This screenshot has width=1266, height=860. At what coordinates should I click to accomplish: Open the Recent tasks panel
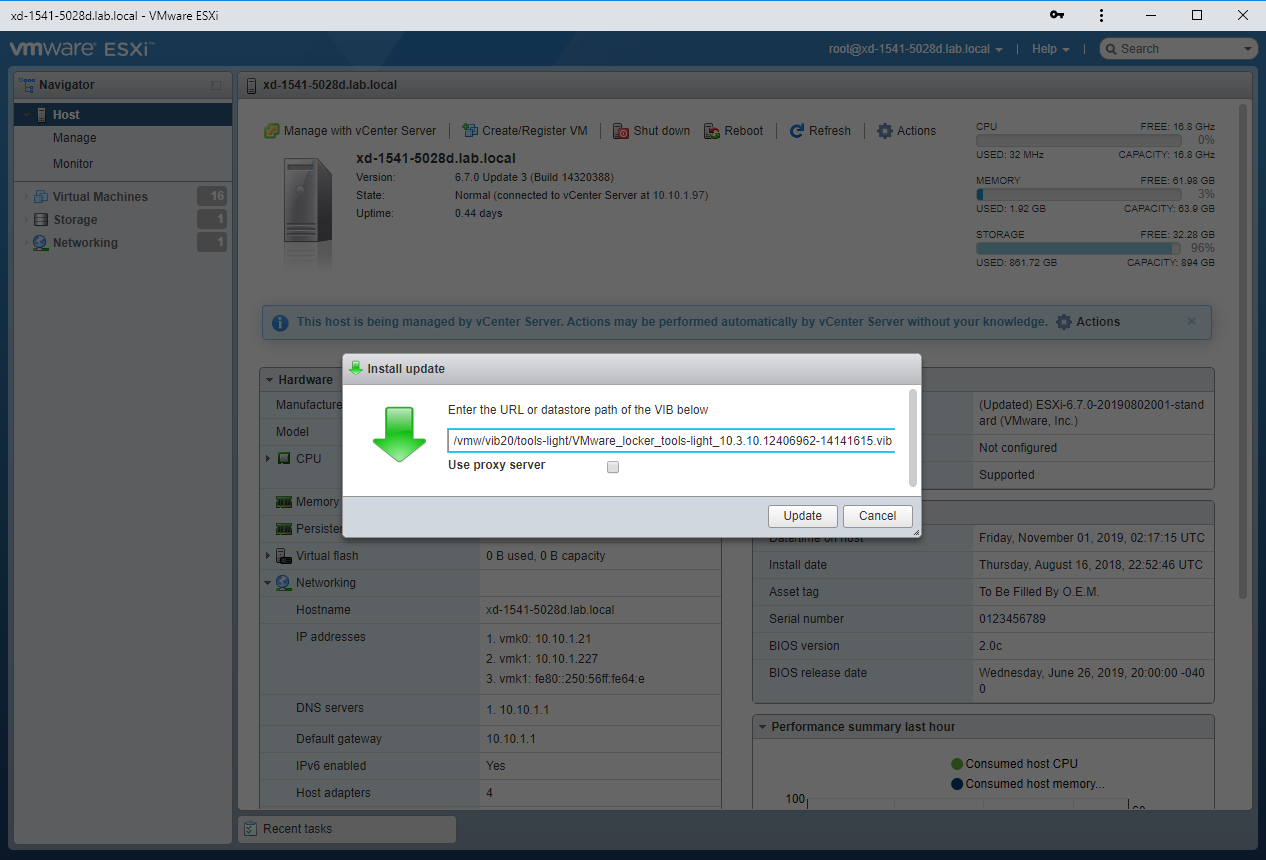[346, 829]
